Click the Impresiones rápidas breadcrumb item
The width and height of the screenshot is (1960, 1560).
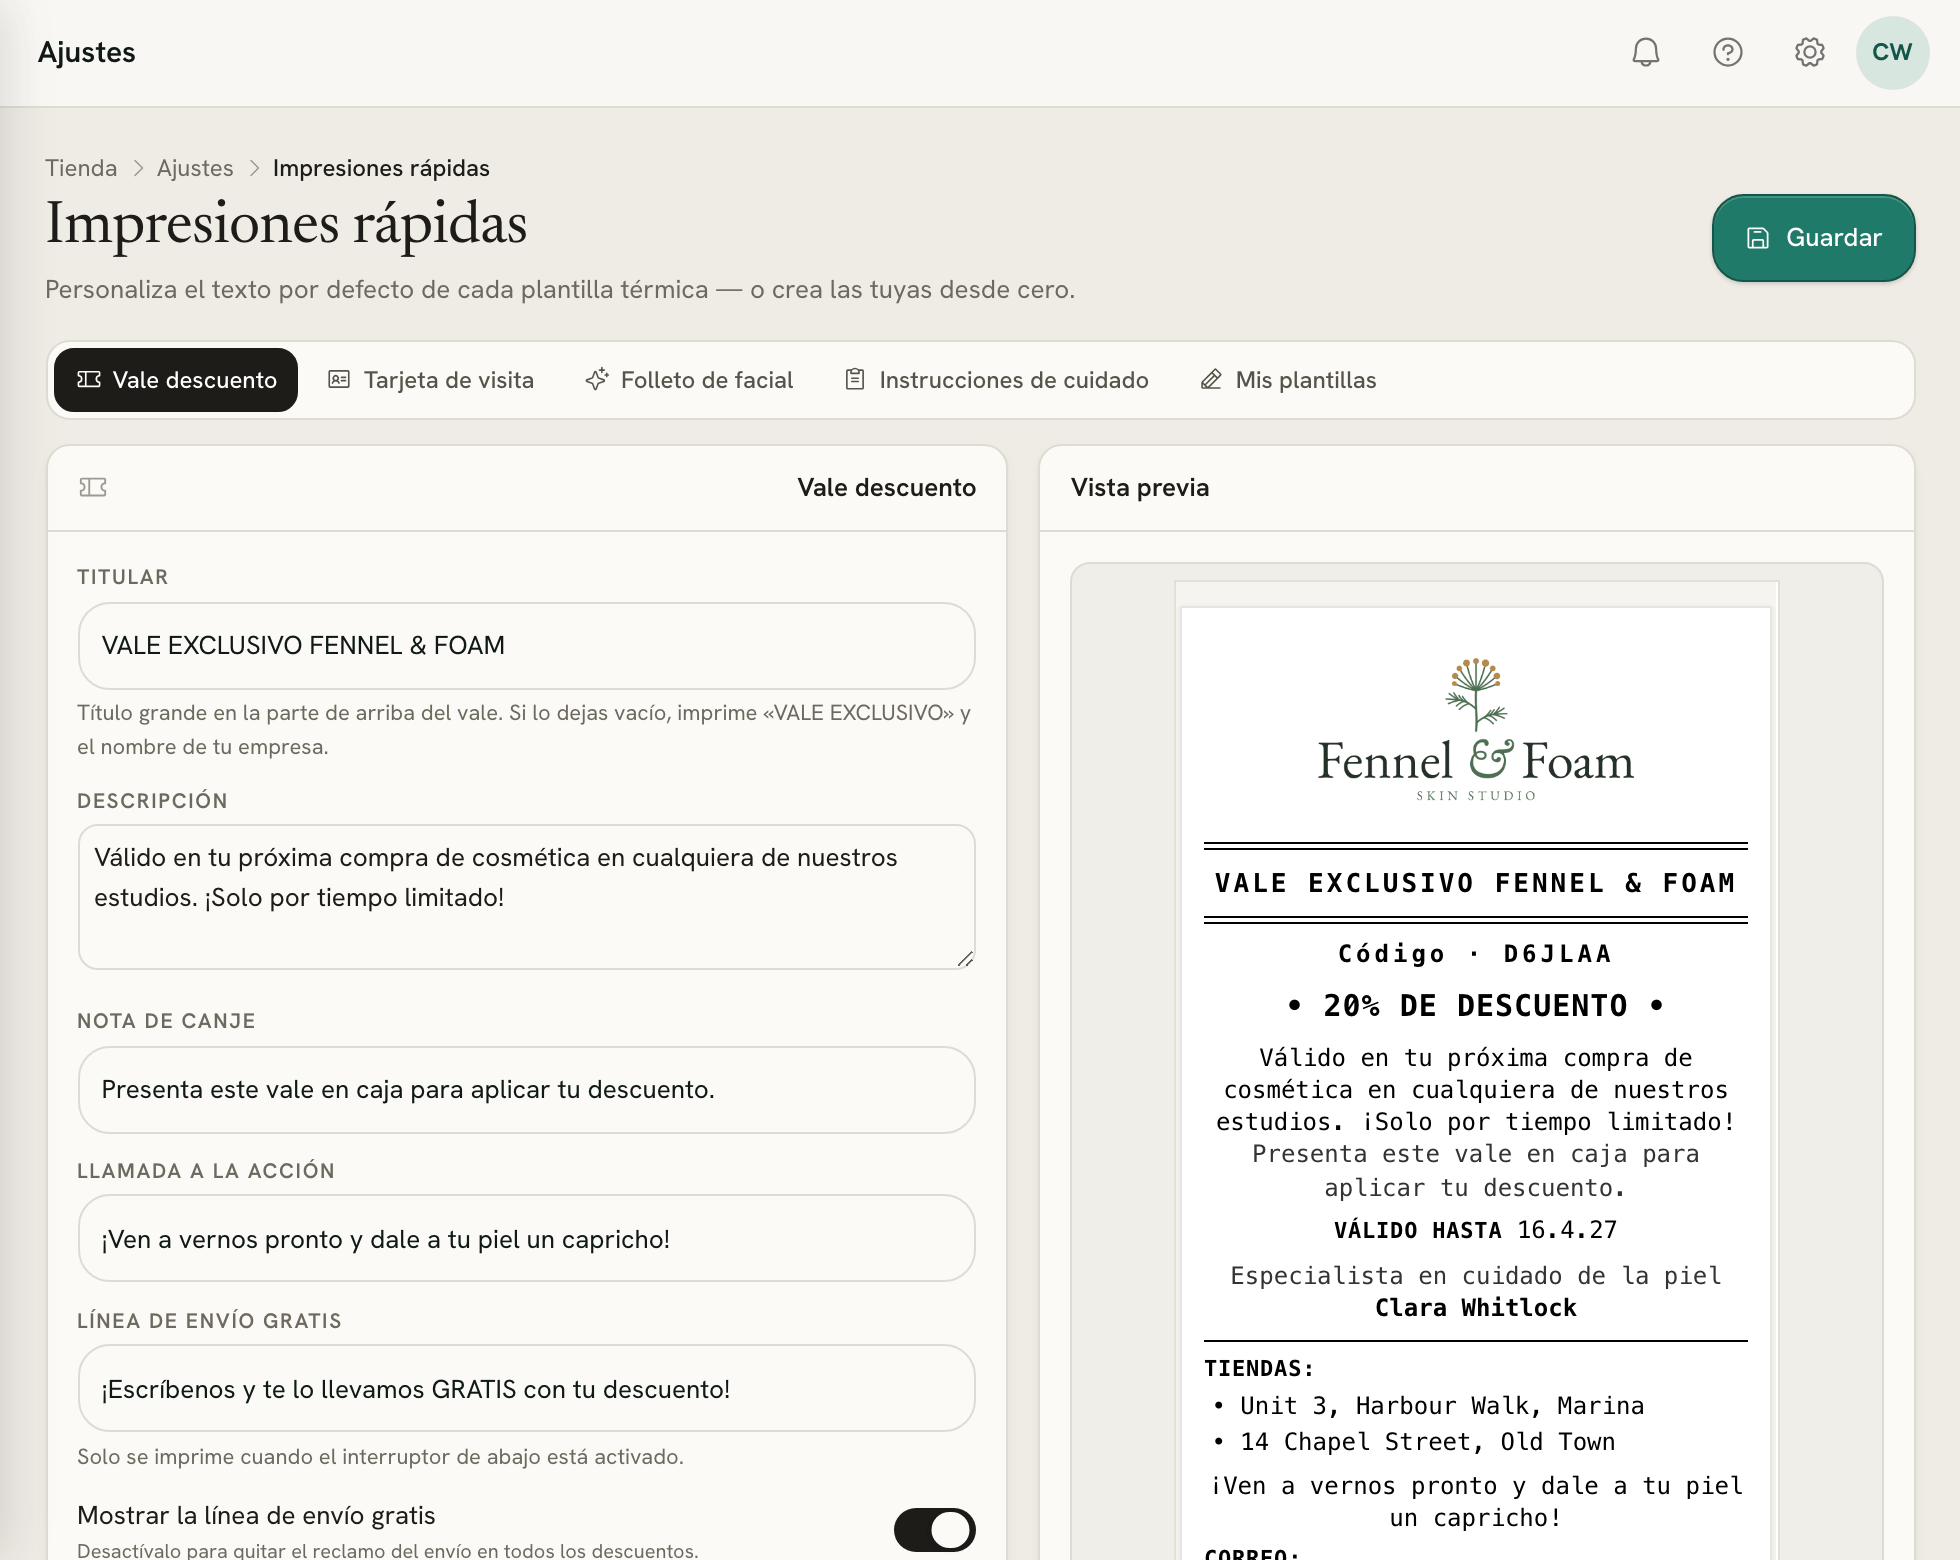click(x=381, y=168)
